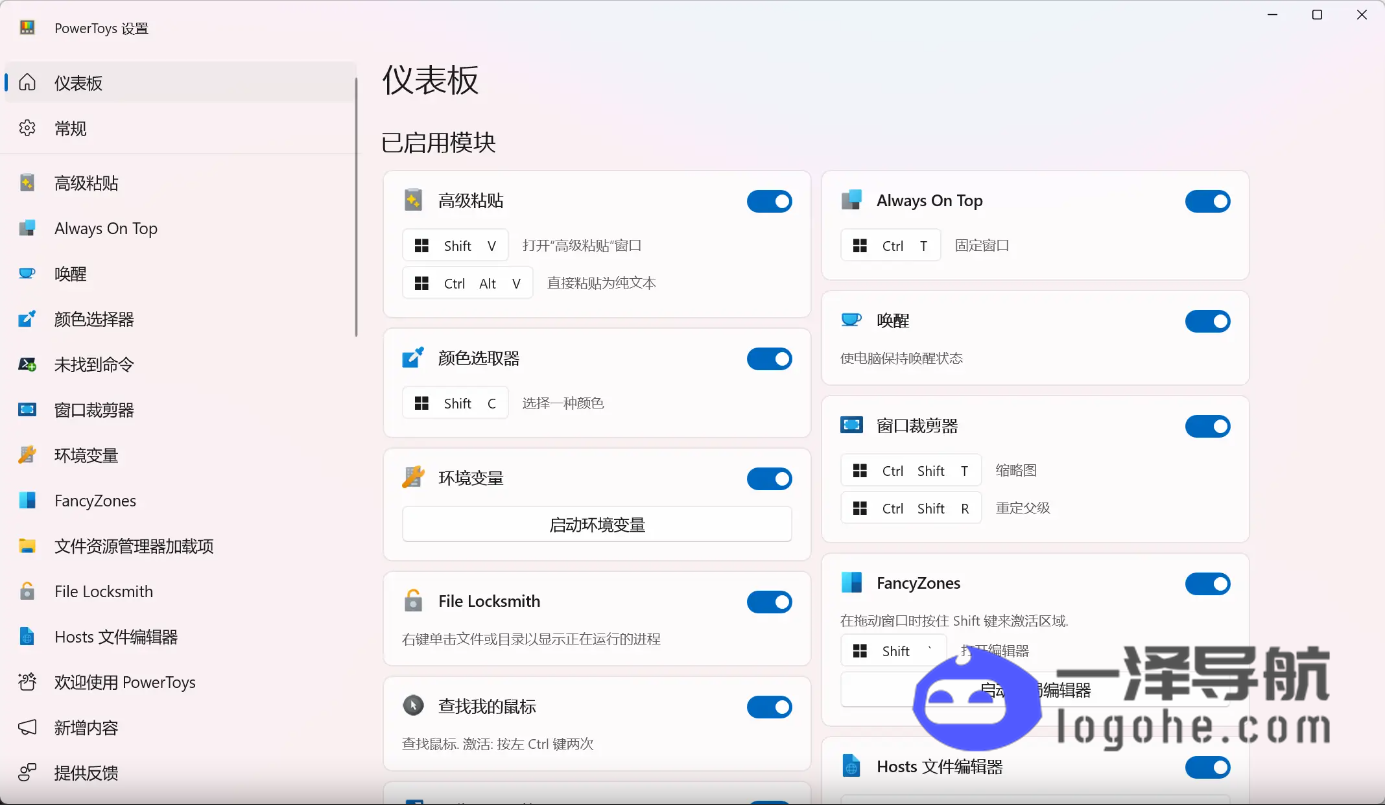1385x805 pixels.
Task: Click the 重定父级 label
Action: [x=1023, y=508]
